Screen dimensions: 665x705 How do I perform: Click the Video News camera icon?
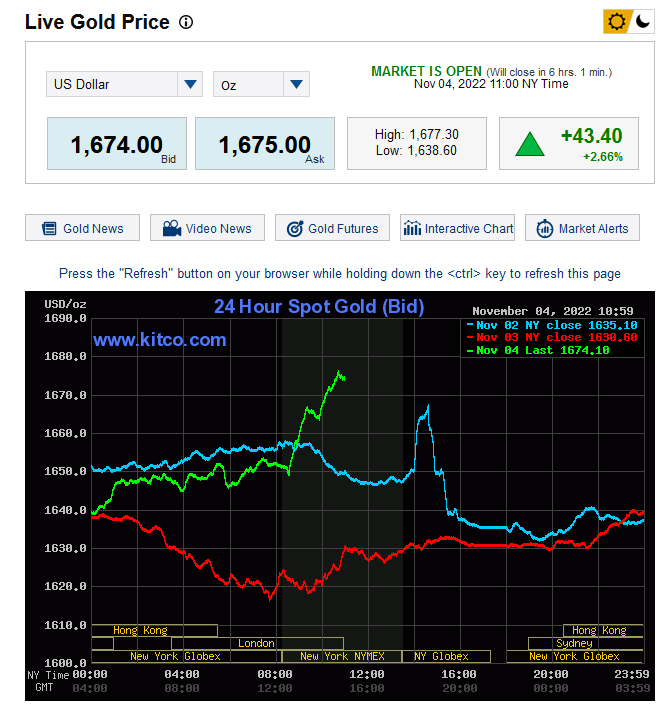click(x=171, y=228)
